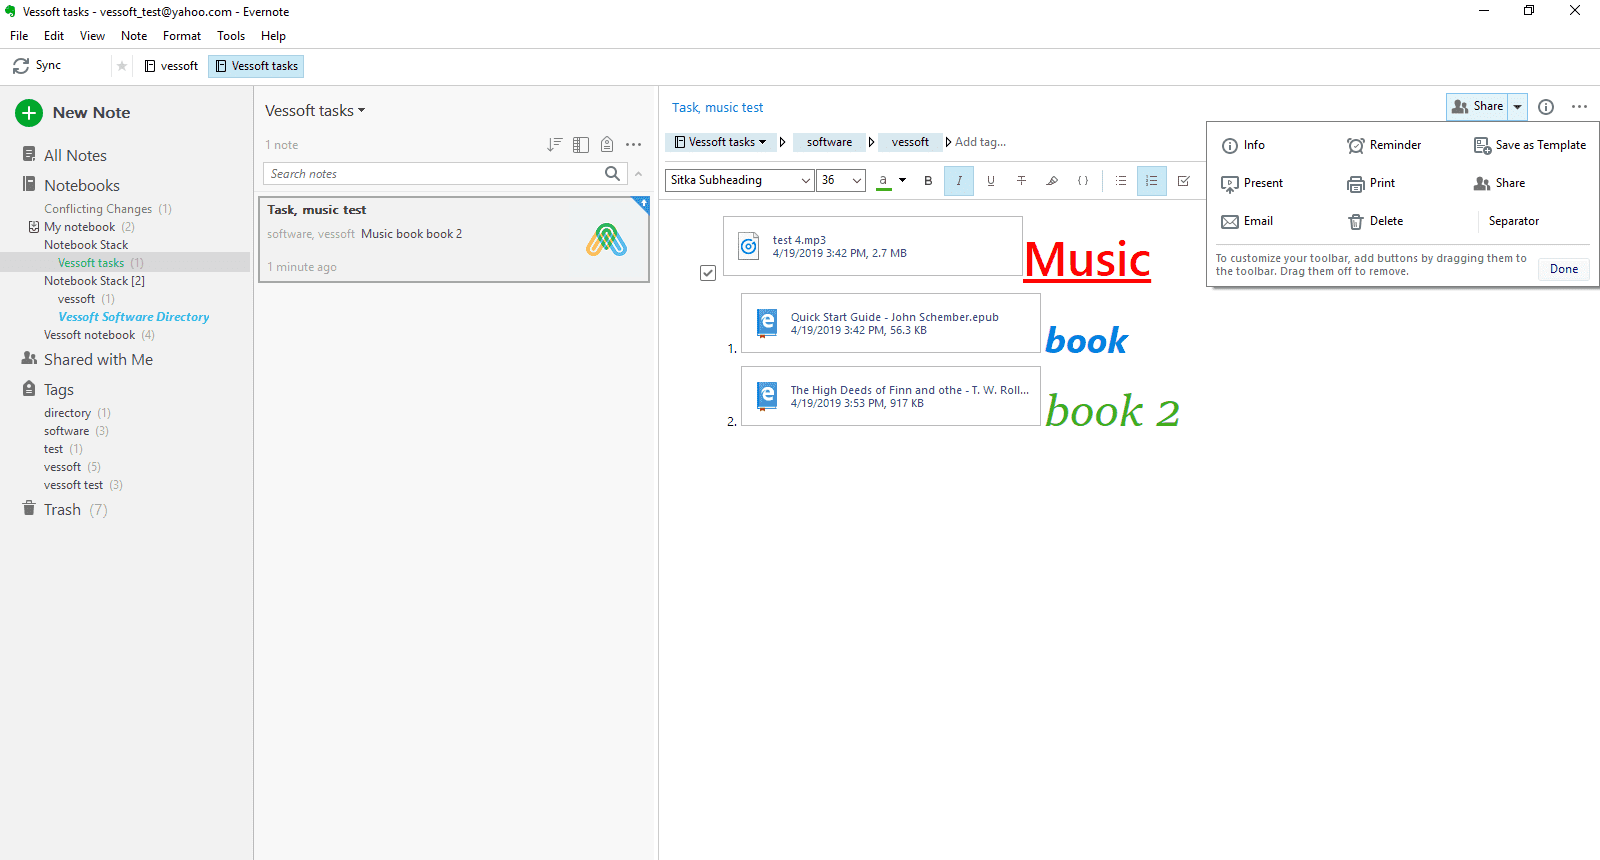
Task: Click the shortcuts star icon
Action: tap(122, 66)
